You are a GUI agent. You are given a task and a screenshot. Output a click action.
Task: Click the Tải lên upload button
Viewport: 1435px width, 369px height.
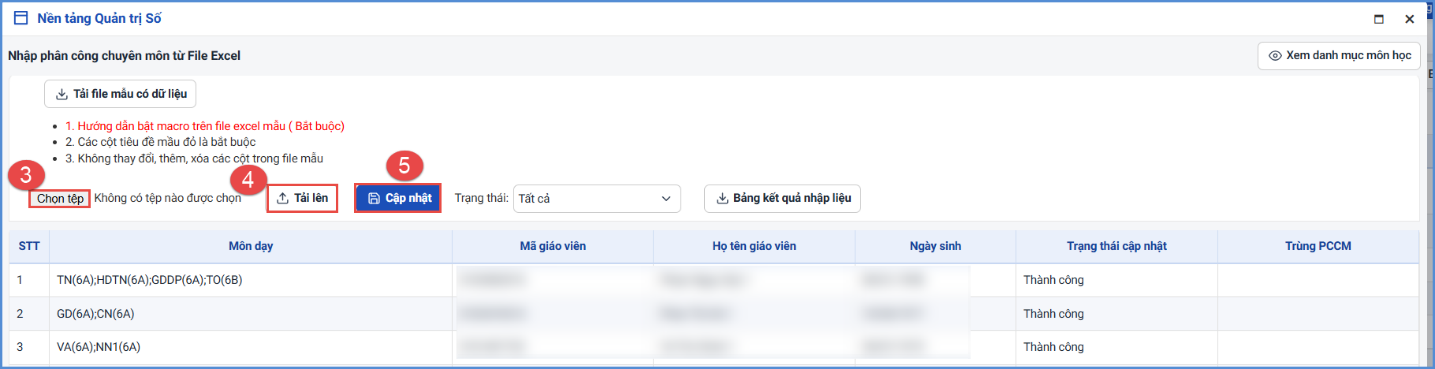pyautogui.click(x=303, y=198)
